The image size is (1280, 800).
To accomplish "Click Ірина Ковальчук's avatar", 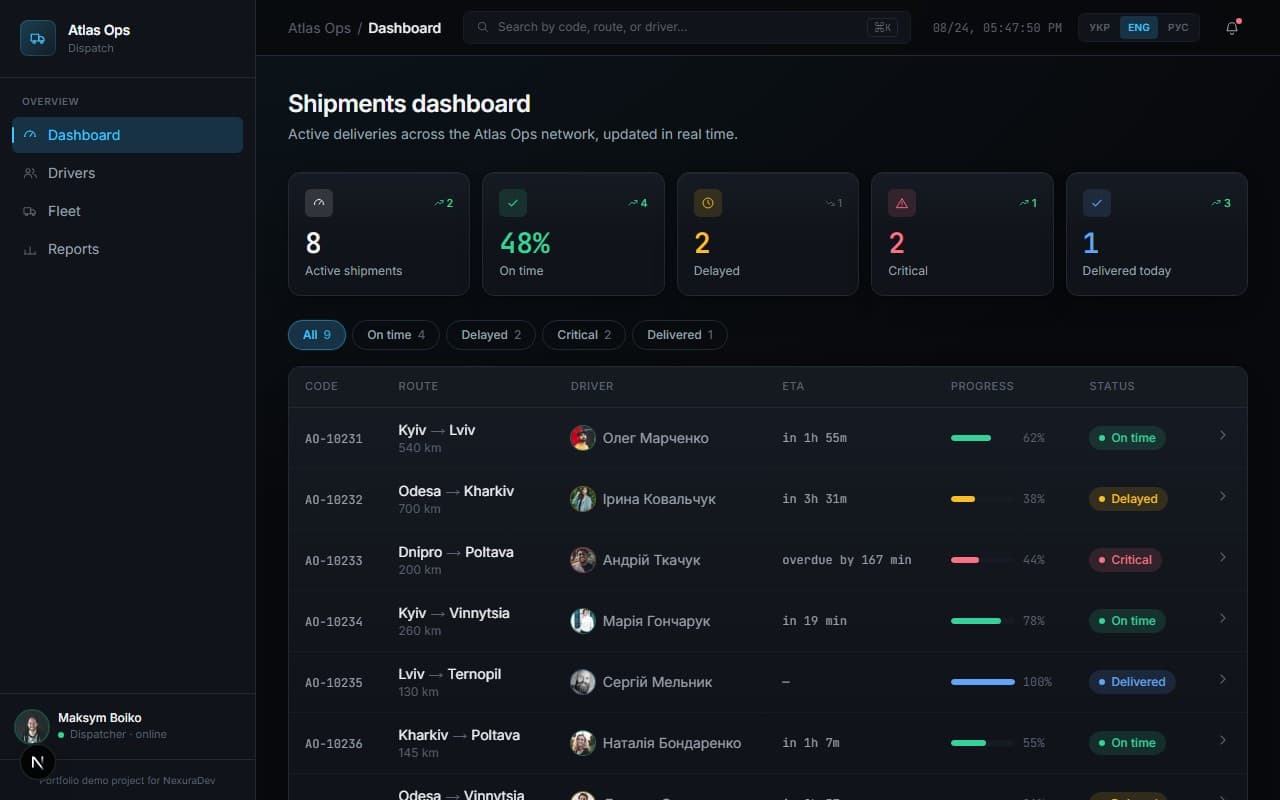I will click(x=583, y=499).
